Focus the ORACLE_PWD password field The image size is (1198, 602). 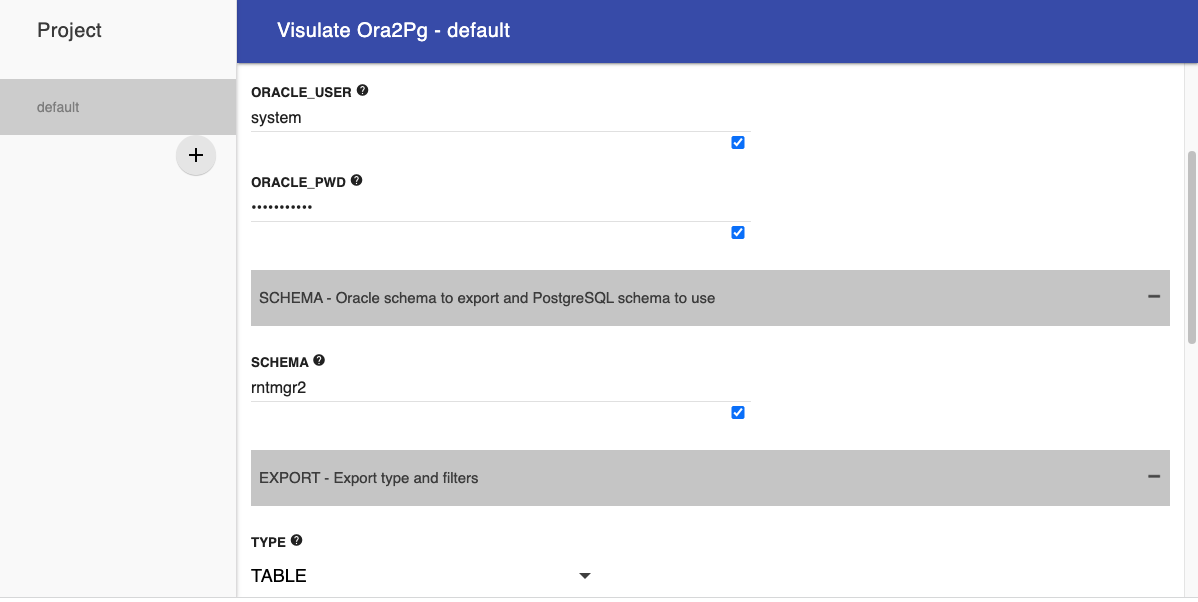tap(500, 208)
